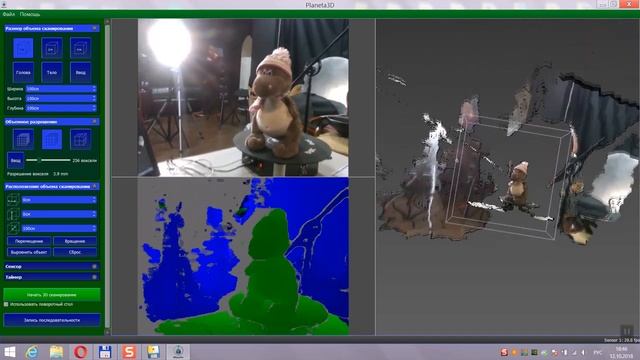Click the volume speaker tray icon
The height and width of the screenshot is (360, 640).
[583, 352]
